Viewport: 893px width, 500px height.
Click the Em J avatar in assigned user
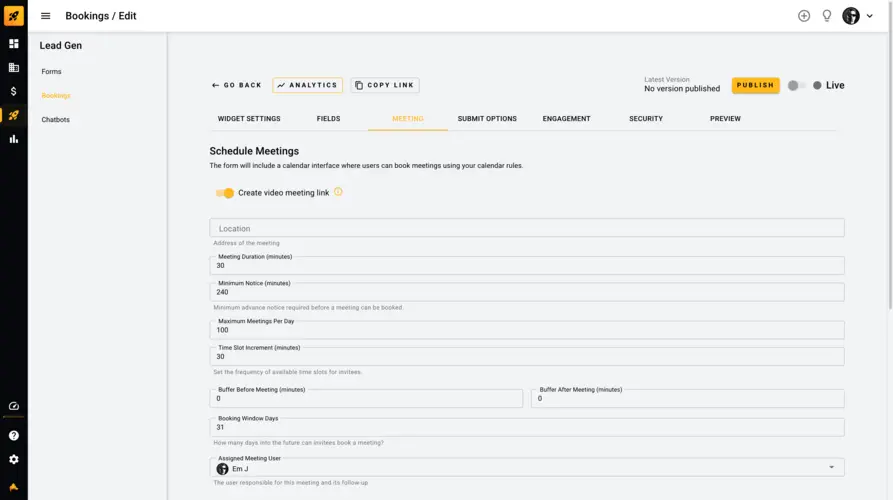(223, 469)
